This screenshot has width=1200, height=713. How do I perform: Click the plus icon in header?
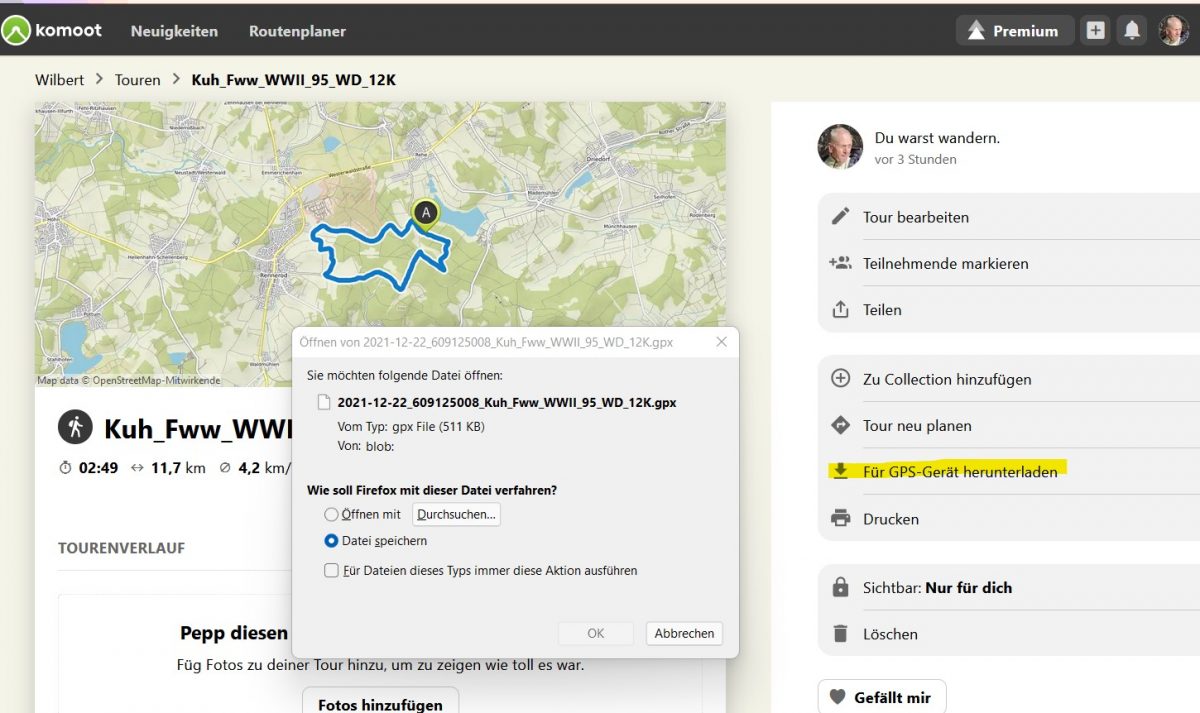tap(1096, 30)
